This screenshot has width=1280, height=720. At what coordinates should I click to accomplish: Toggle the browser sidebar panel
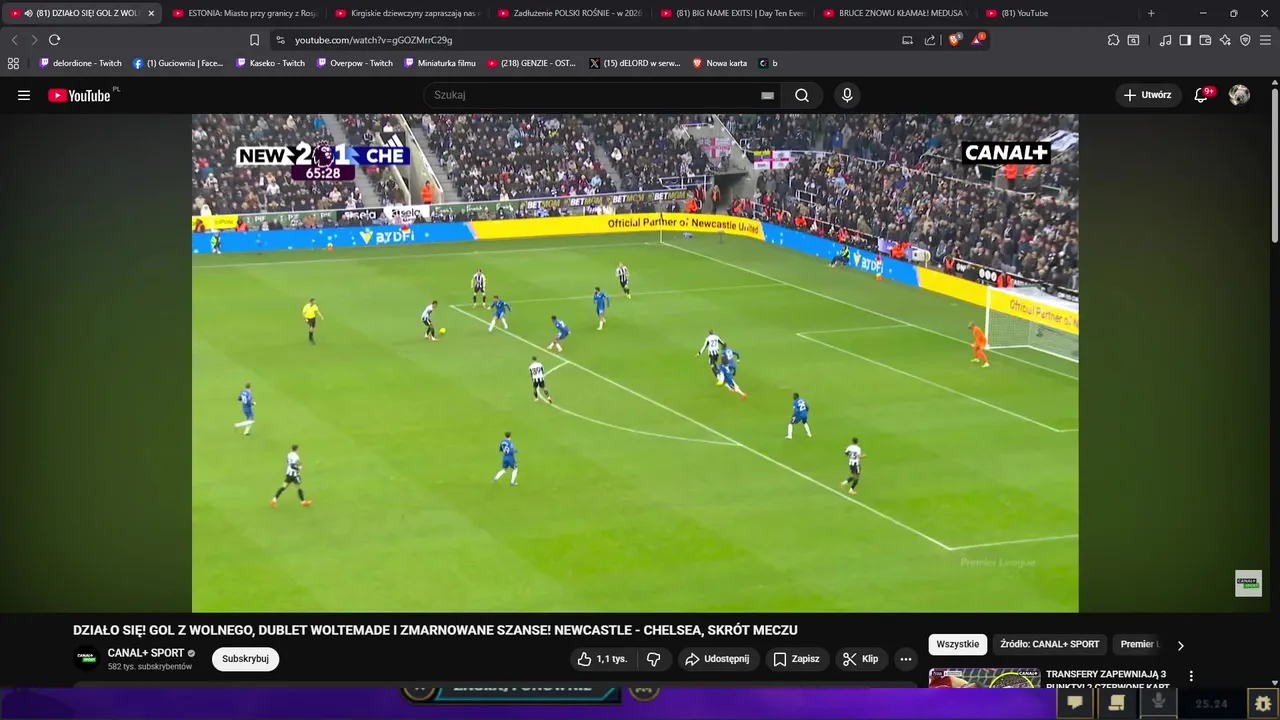click(1185, 40)
